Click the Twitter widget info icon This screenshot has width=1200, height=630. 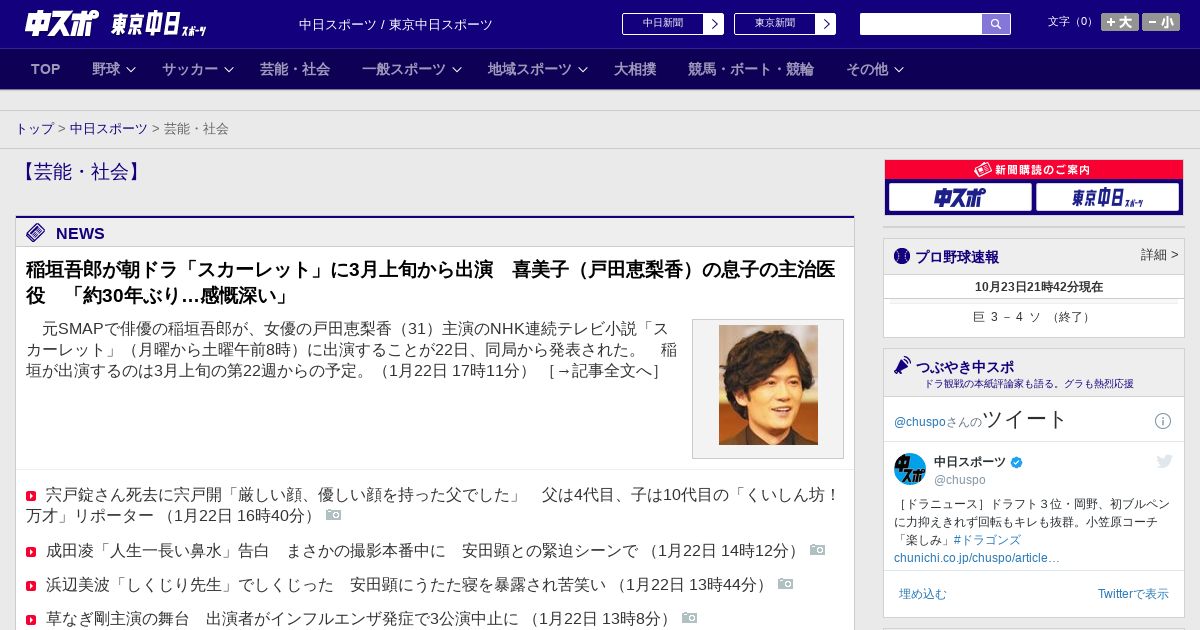(x=1163, y=421)
